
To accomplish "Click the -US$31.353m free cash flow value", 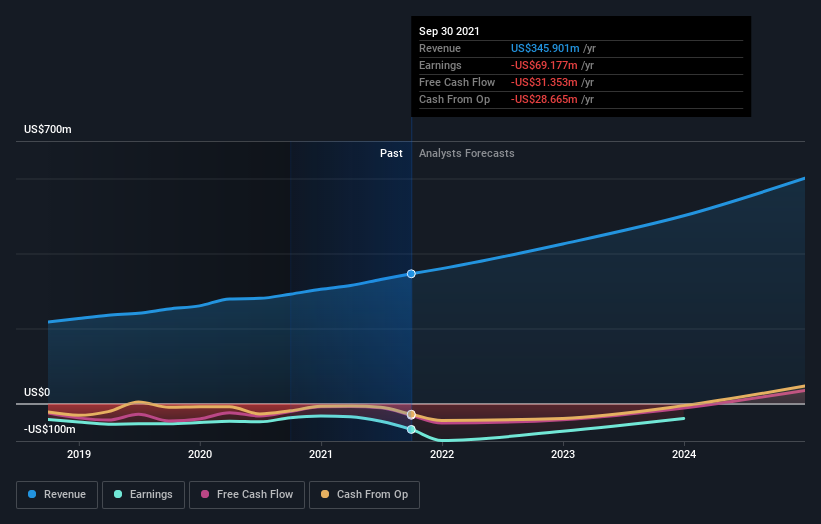I will coord(544,82).
